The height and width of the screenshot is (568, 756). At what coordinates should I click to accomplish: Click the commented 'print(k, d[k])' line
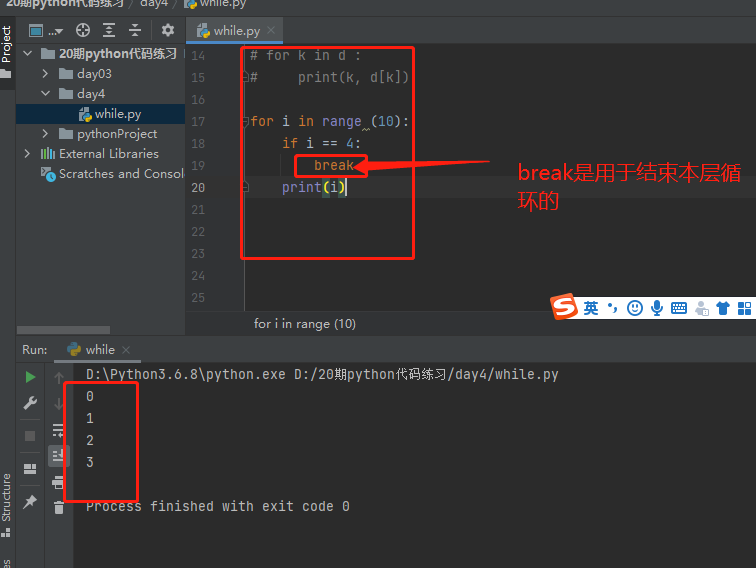353,77
